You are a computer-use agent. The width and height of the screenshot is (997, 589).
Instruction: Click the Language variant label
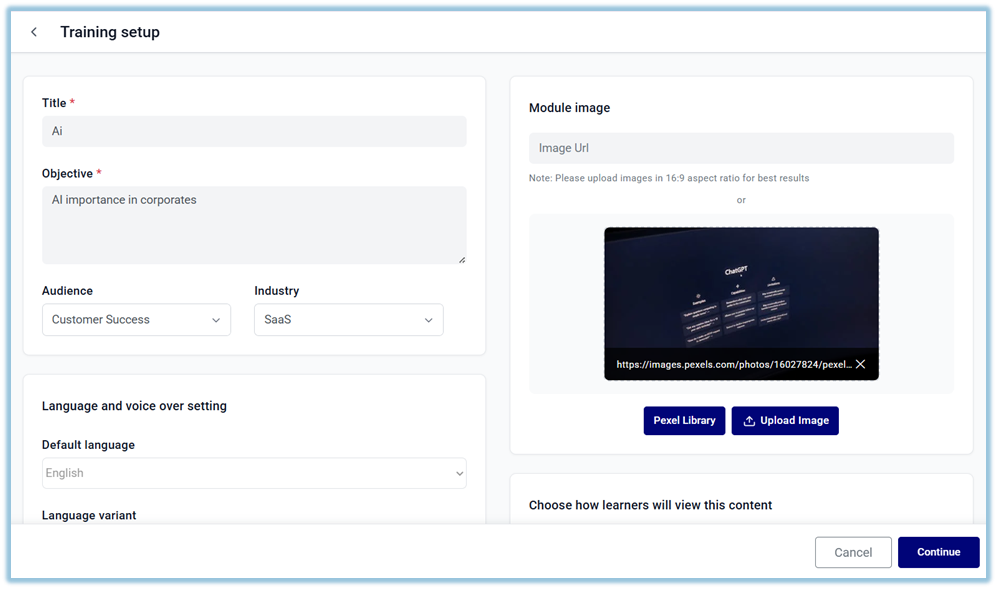89,515
